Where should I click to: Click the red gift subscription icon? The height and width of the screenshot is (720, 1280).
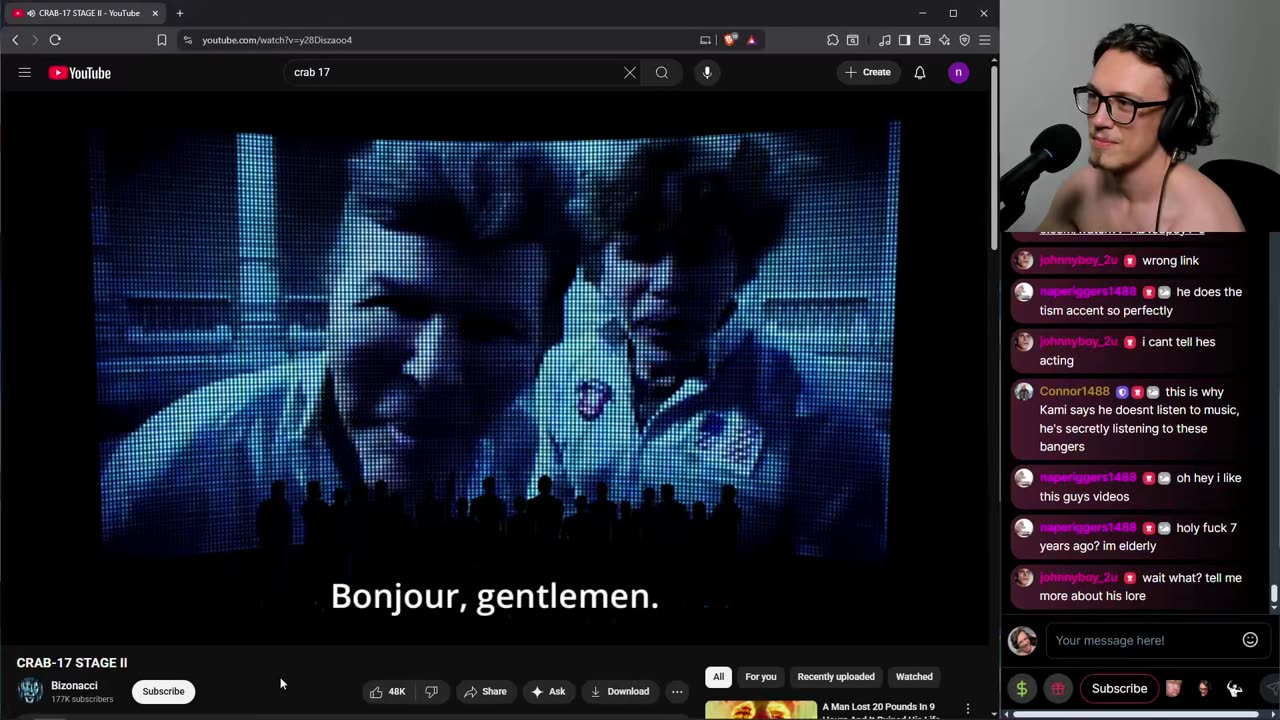pyautogui.click(x=1058, y=688)
